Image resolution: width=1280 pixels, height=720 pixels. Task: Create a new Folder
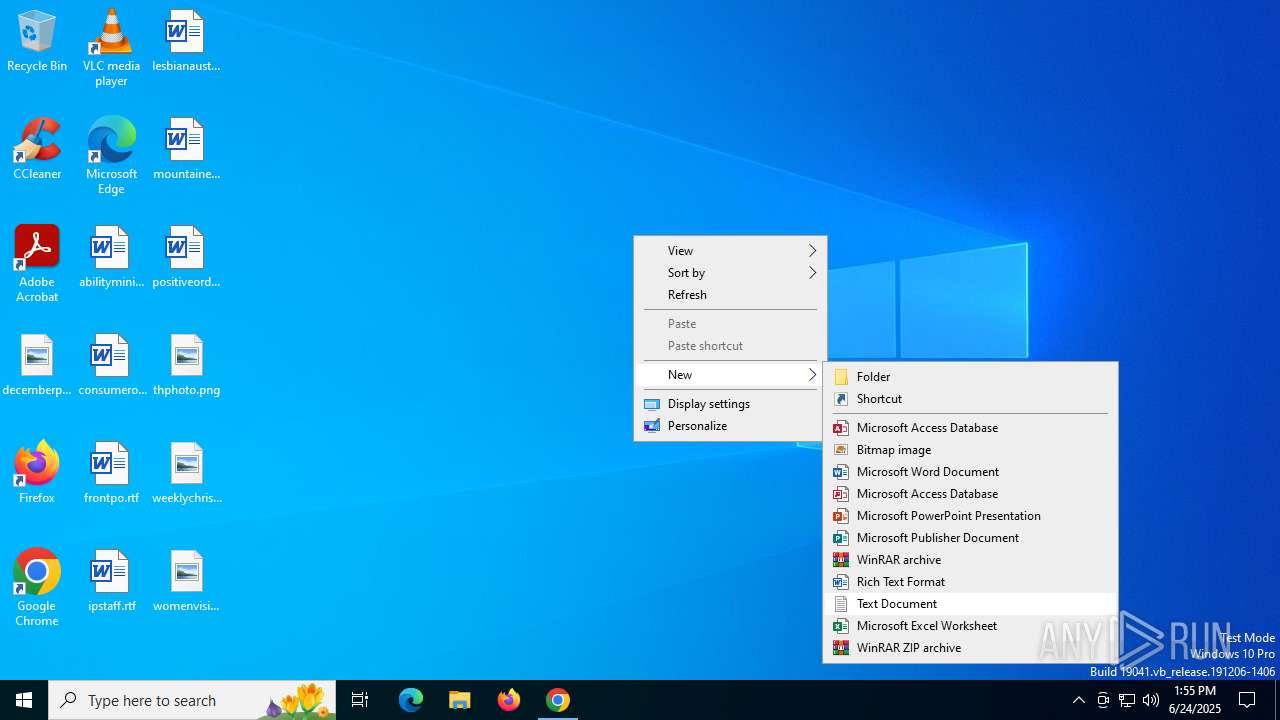(x=970, y=377)
